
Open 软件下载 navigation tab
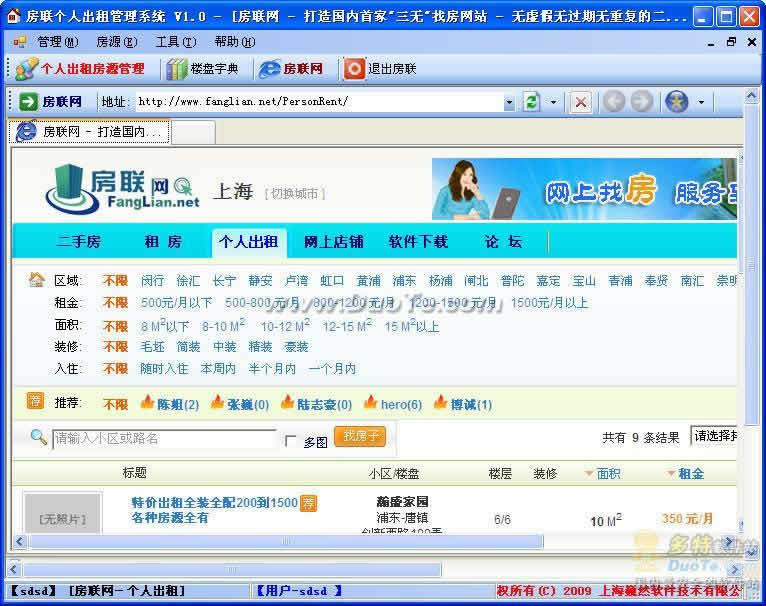click(418, 241)
